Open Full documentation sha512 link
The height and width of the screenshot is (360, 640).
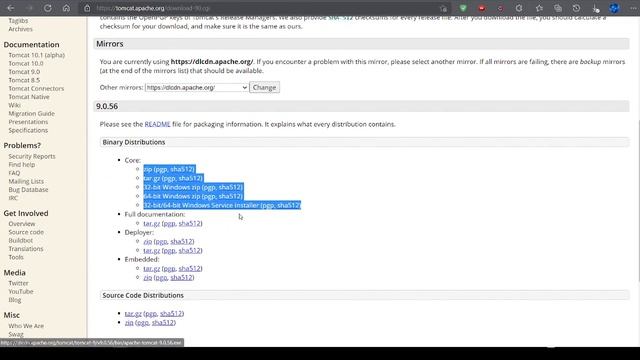click(x=189, y=223)
